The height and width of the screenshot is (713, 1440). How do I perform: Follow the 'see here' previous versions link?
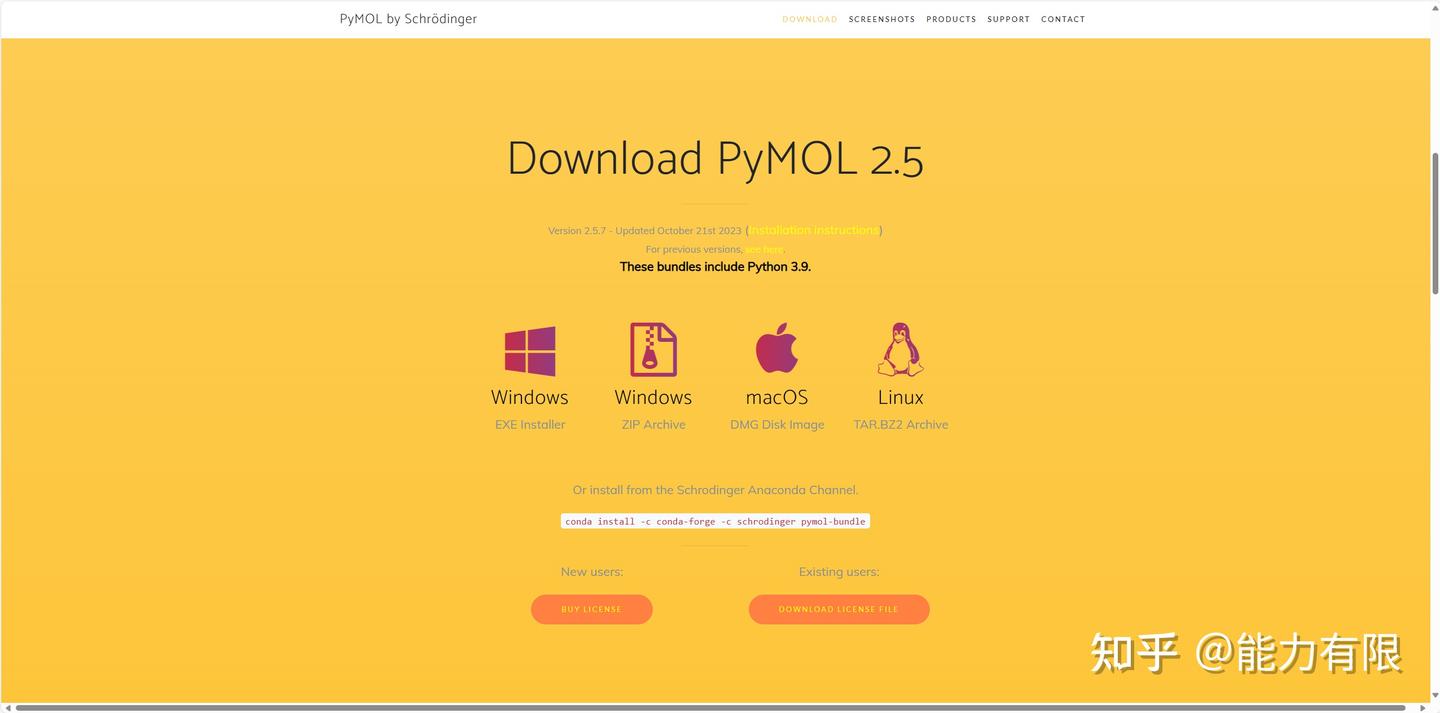(x=764, y=249)
